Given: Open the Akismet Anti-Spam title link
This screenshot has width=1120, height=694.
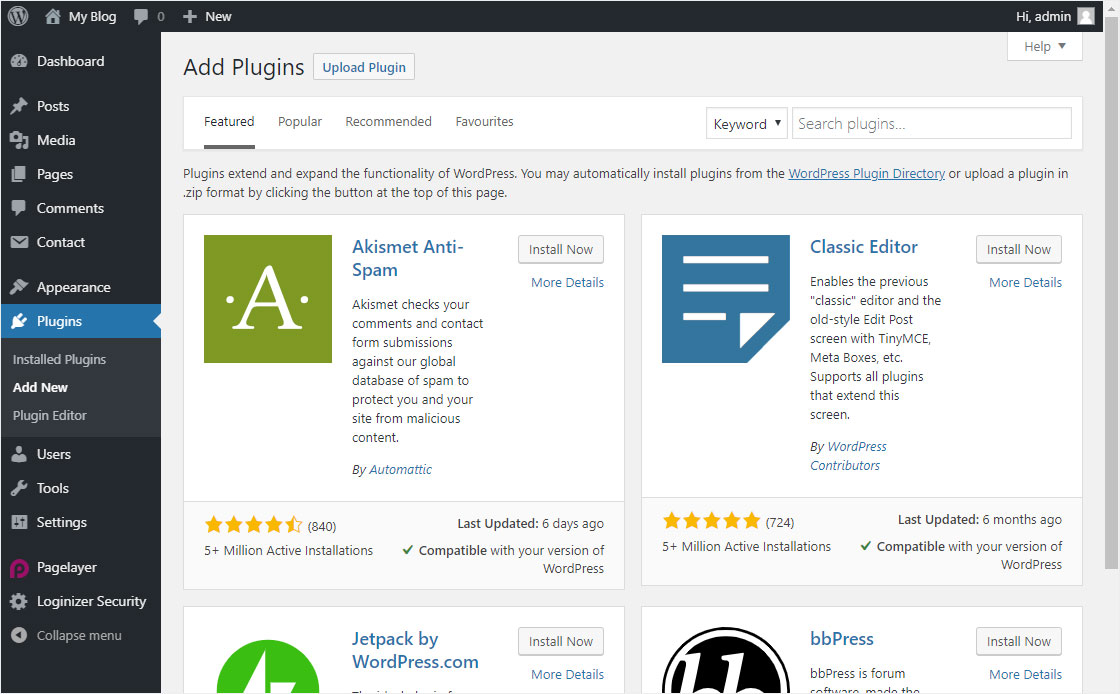Looking at the screenshot, I should tap(408, 258).
